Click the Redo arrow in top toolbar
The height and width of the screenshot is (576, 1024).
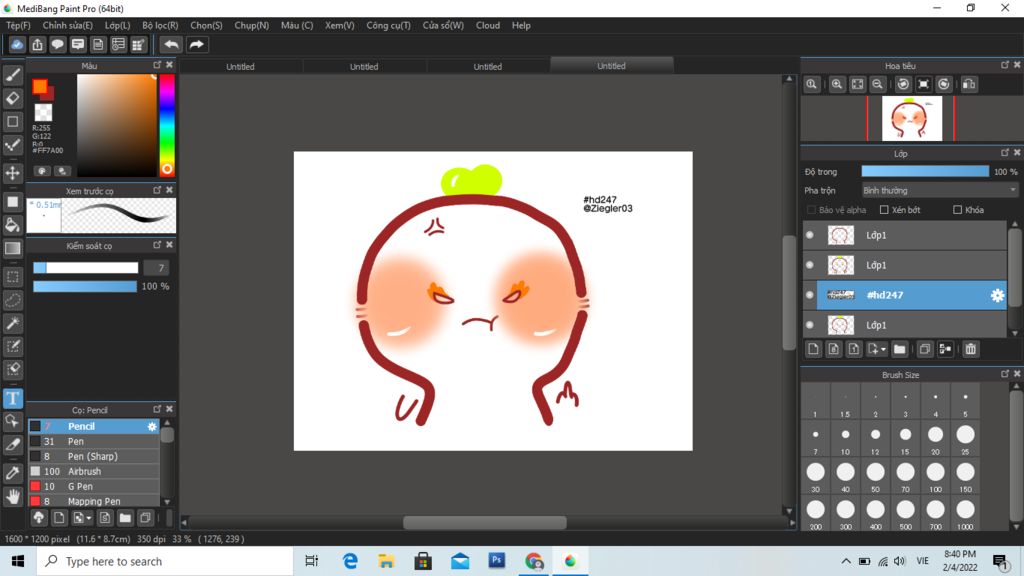tap(196, 44)
